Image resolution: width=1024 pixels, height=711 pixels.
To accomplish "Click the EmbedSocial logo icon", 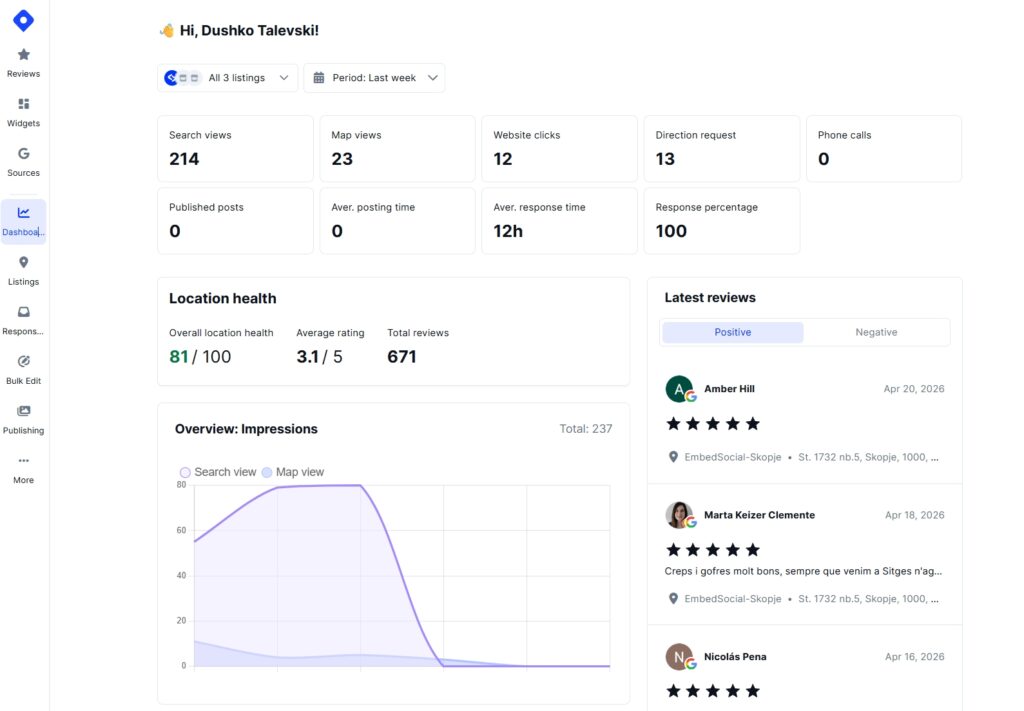I will tap(23, 20).
